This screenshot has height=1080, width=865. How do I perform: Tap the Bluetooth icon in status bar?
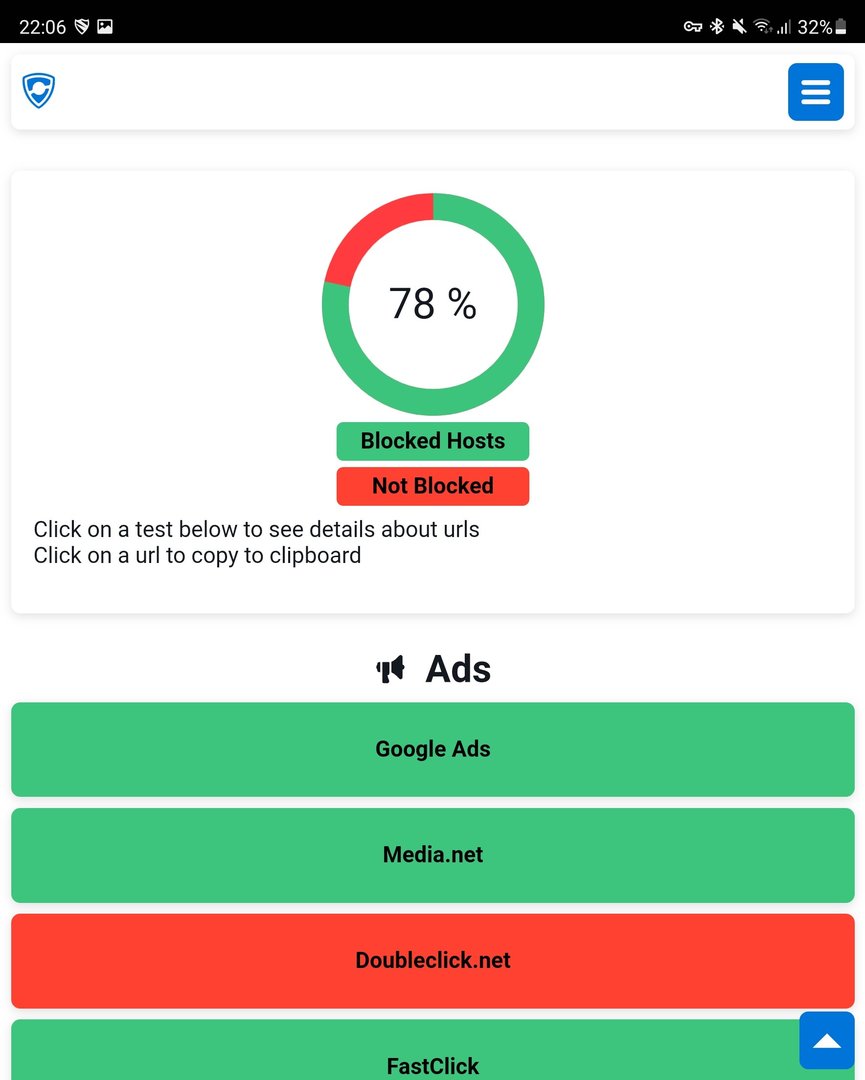[x=717, y=27]
